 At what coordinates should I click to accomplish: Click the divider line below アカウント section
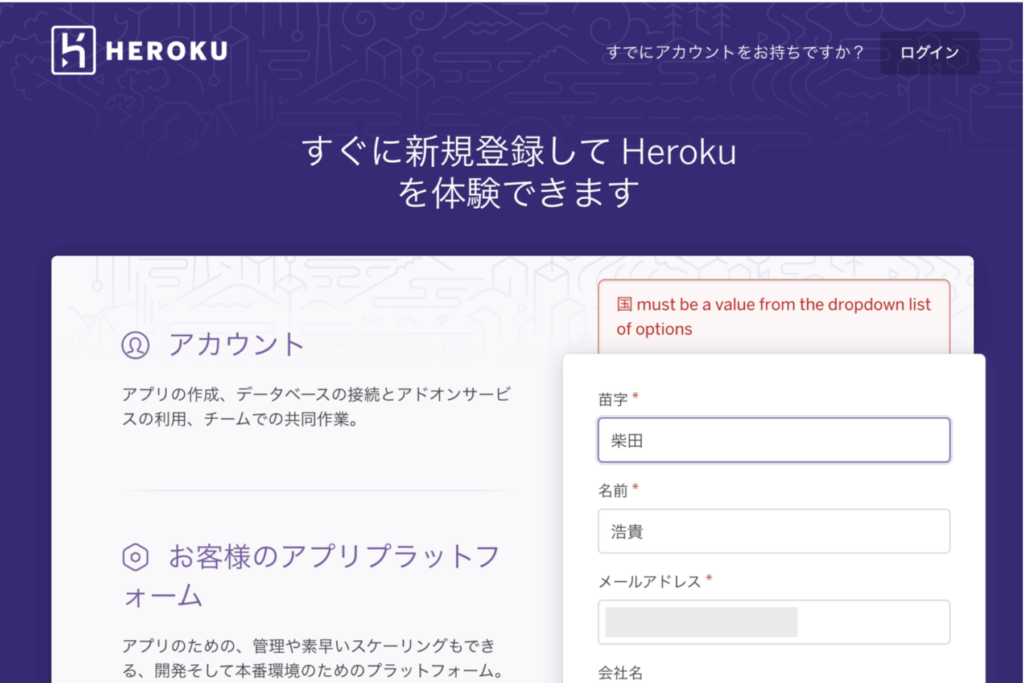318,491
